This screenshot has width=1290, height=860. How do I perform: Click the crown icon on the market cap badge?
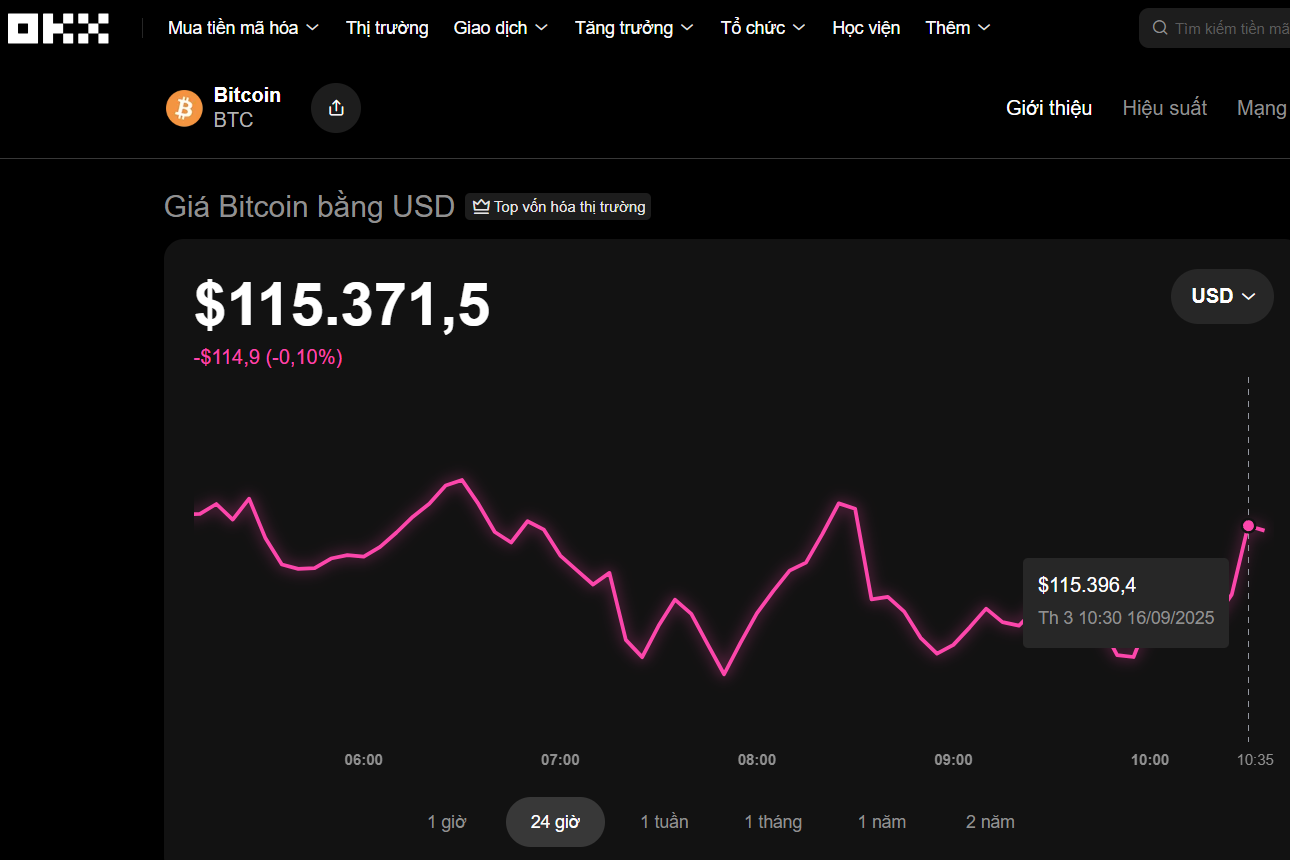(x=481, y=206)
